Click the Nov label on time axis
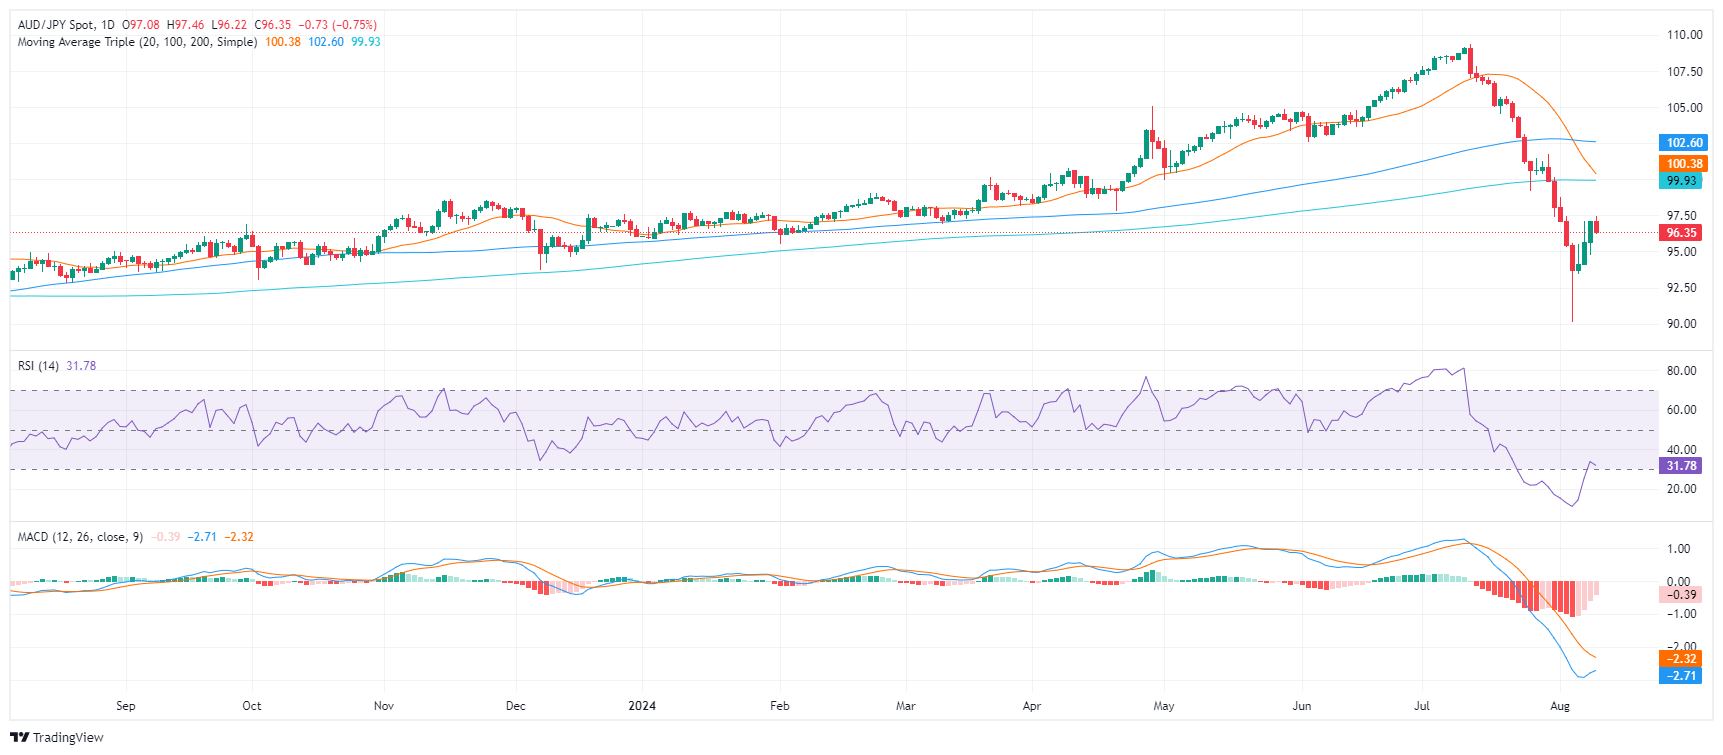This screenshot has width=1723, height=755. pos(384,706)
